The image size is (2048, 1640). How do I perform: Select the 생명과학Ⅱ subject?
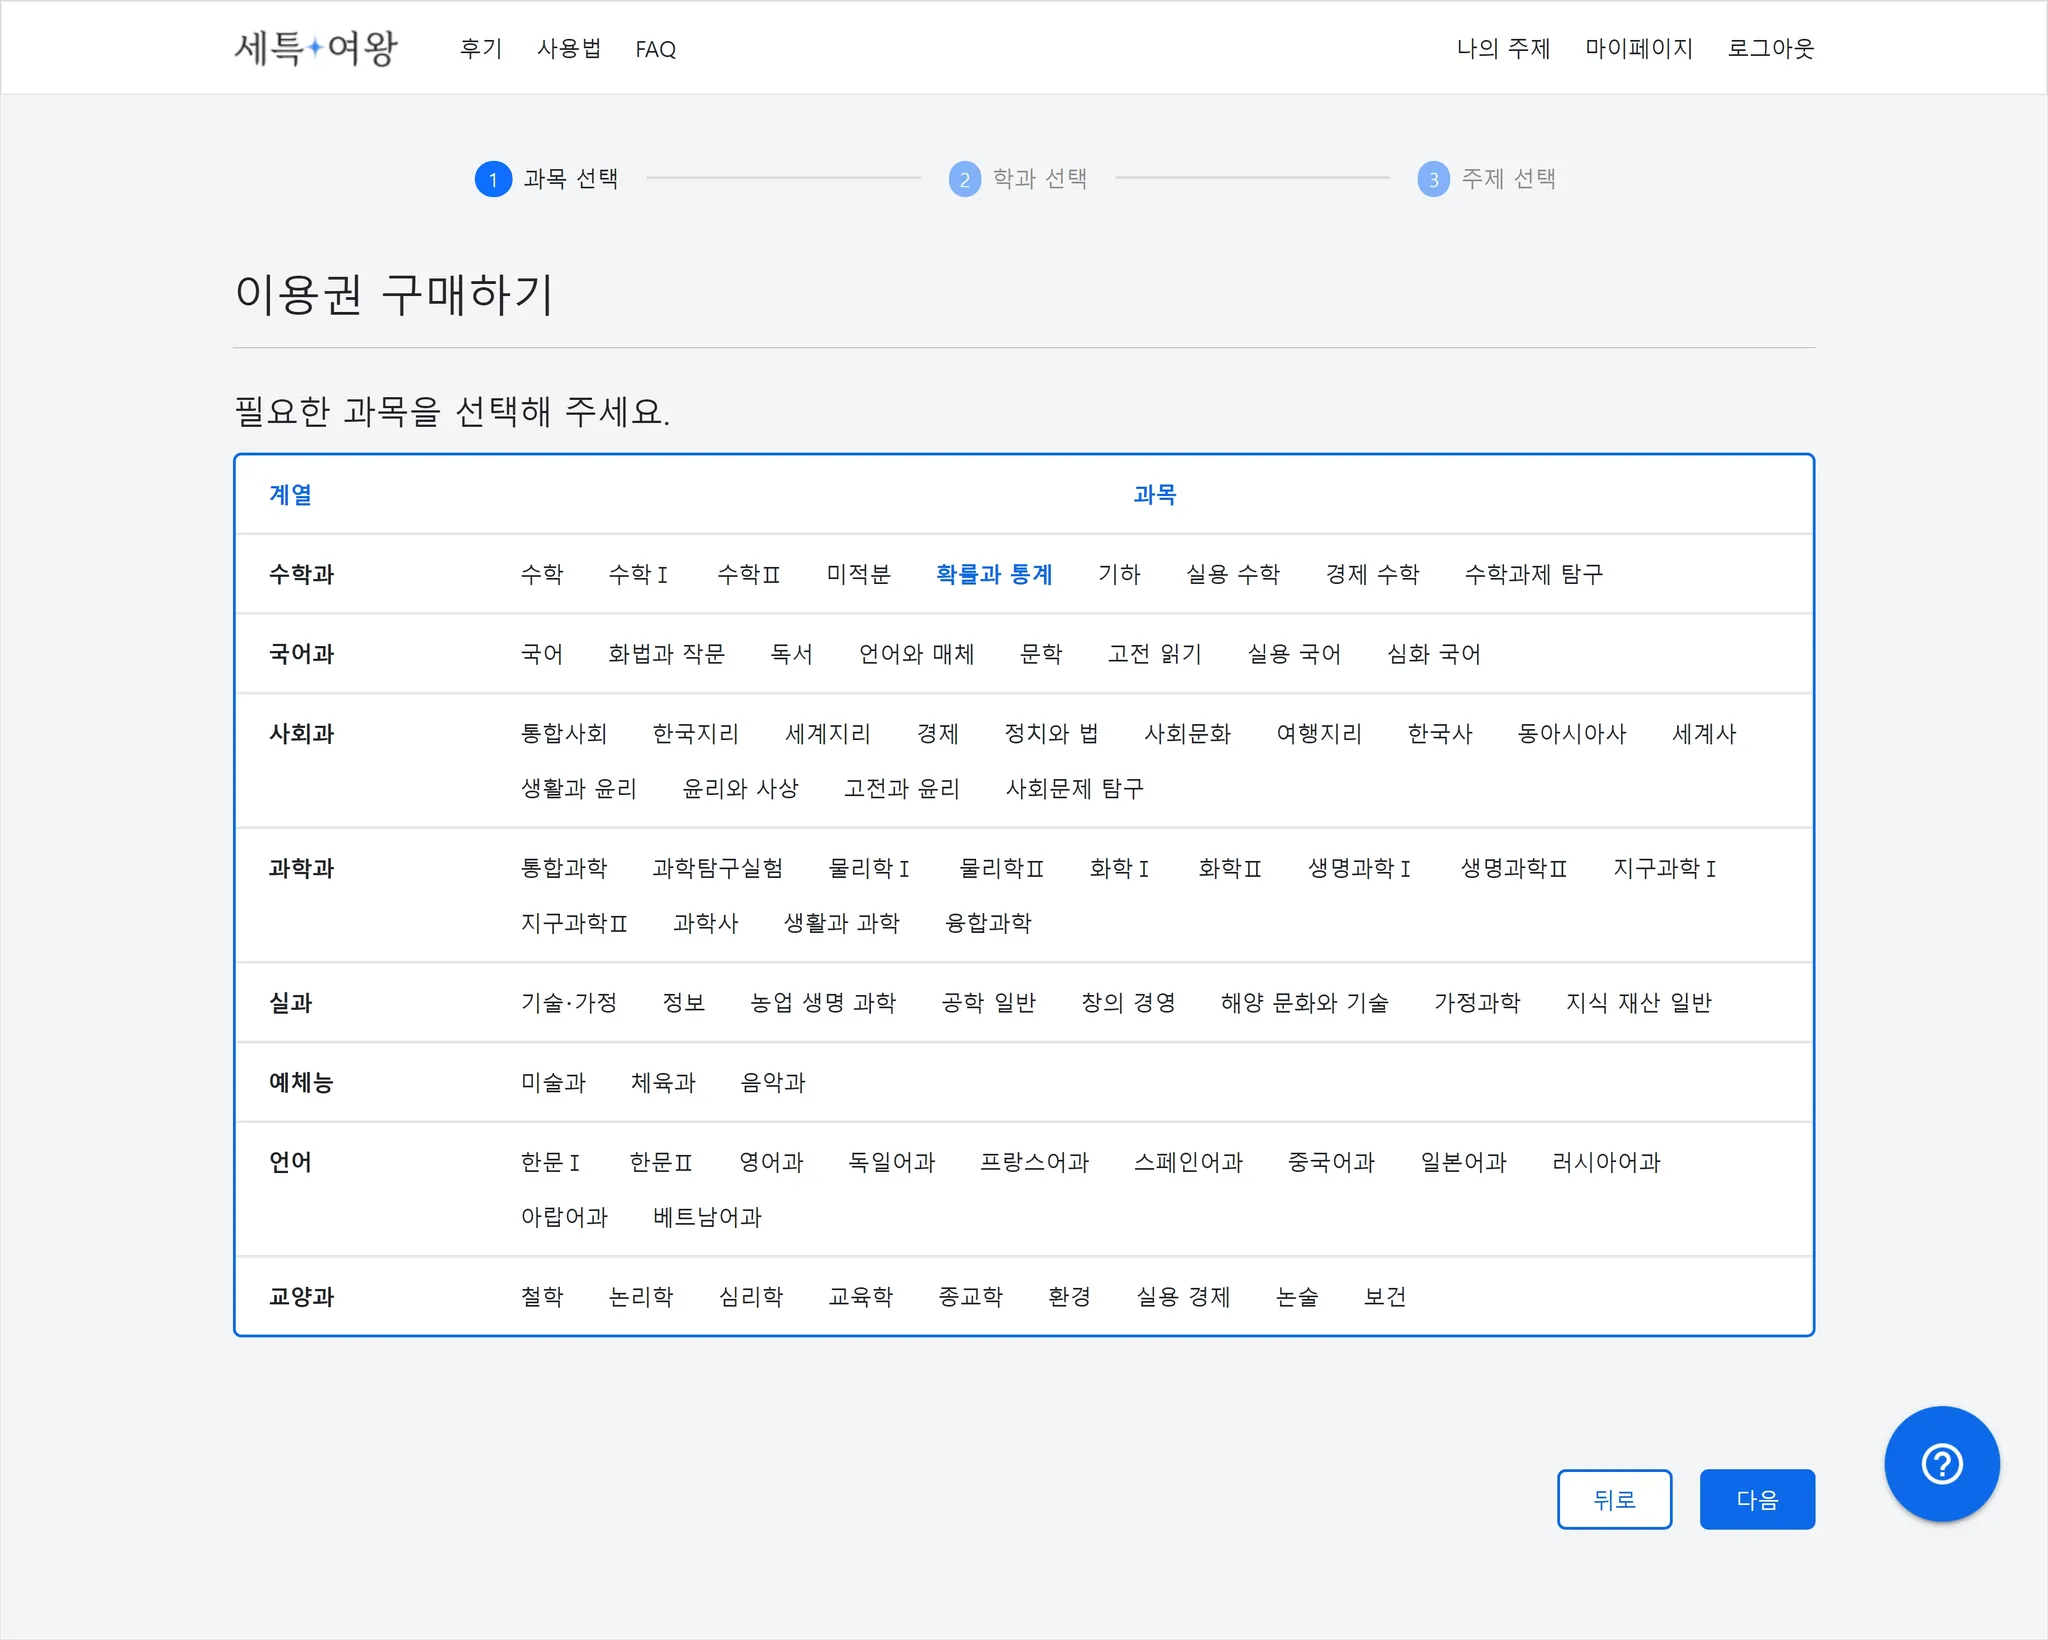pyautogui.click(x=1513, y=868)
